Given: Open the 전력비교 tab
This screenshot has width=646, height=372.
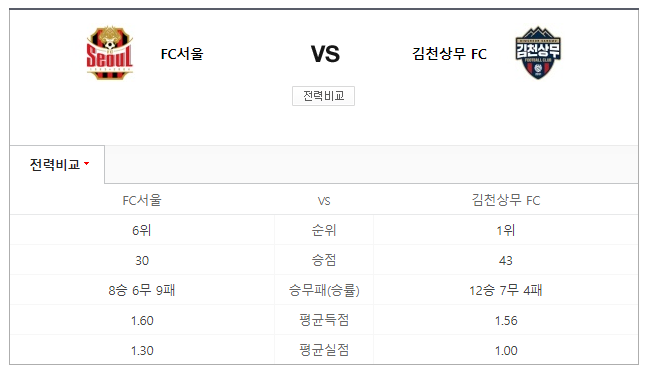Looking at the screenshot, I should click(57, 164).
